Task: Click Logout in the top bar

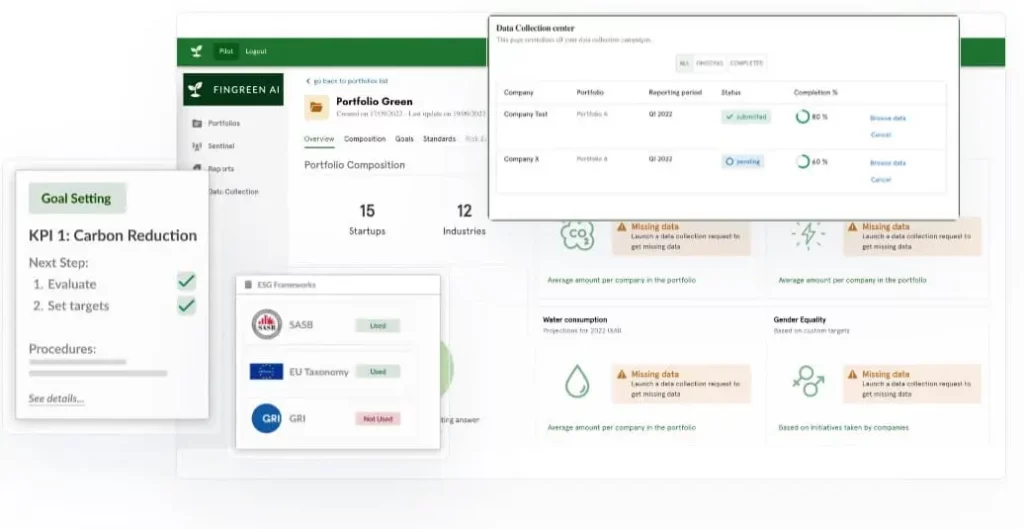Action: pos(256,52)
